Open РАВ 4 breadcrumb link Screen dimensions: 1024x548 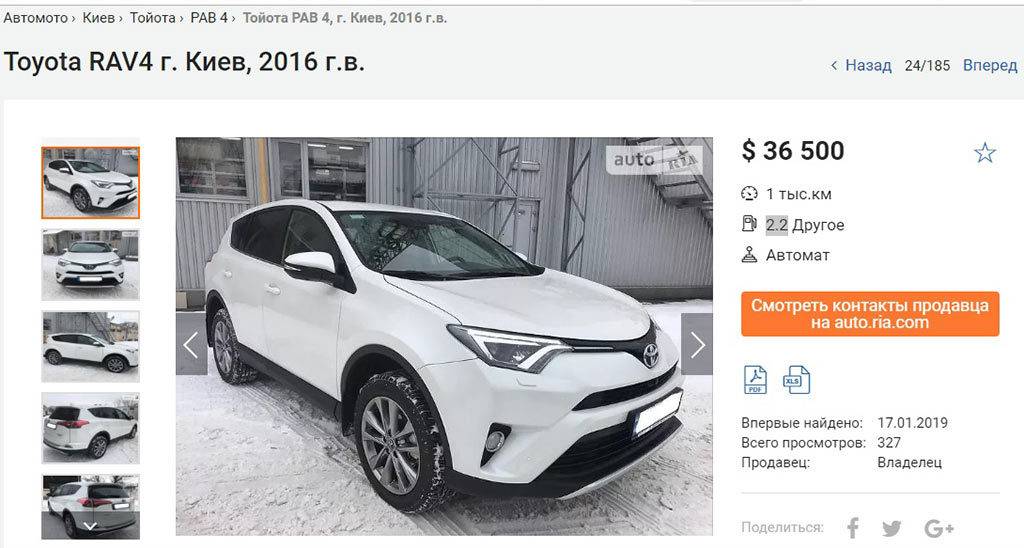coord(209,18)
